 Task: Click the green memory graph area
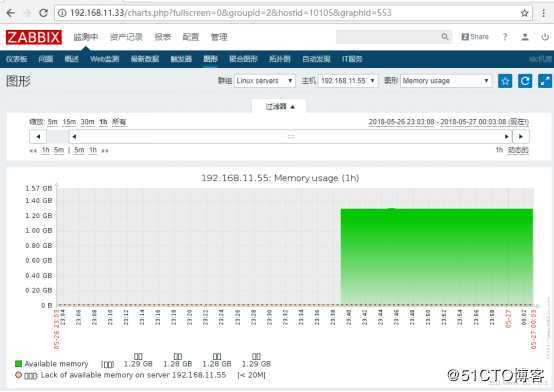click(437, 257)
